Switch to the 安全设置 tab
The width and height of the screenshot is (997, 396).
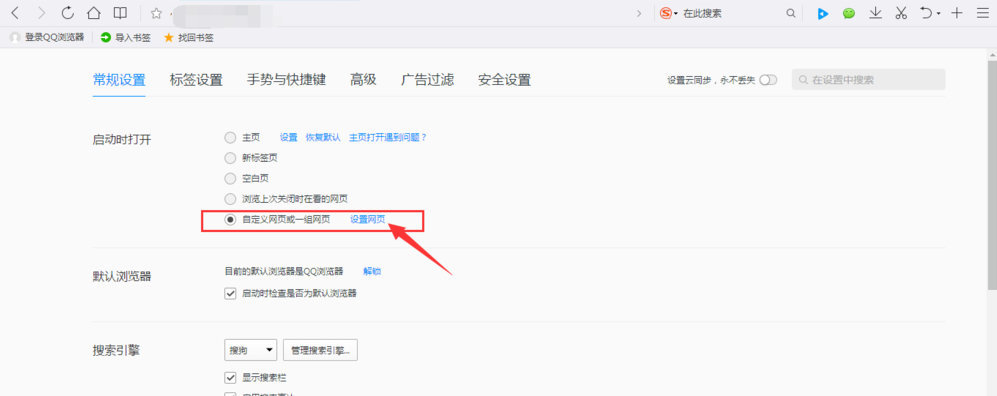pos(504,80)
